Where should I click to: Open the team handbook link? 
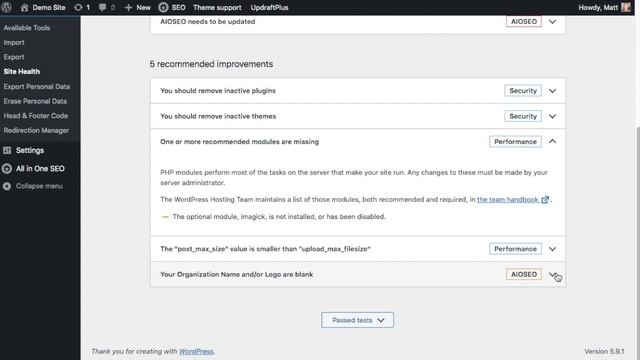(x=507, y=200)
